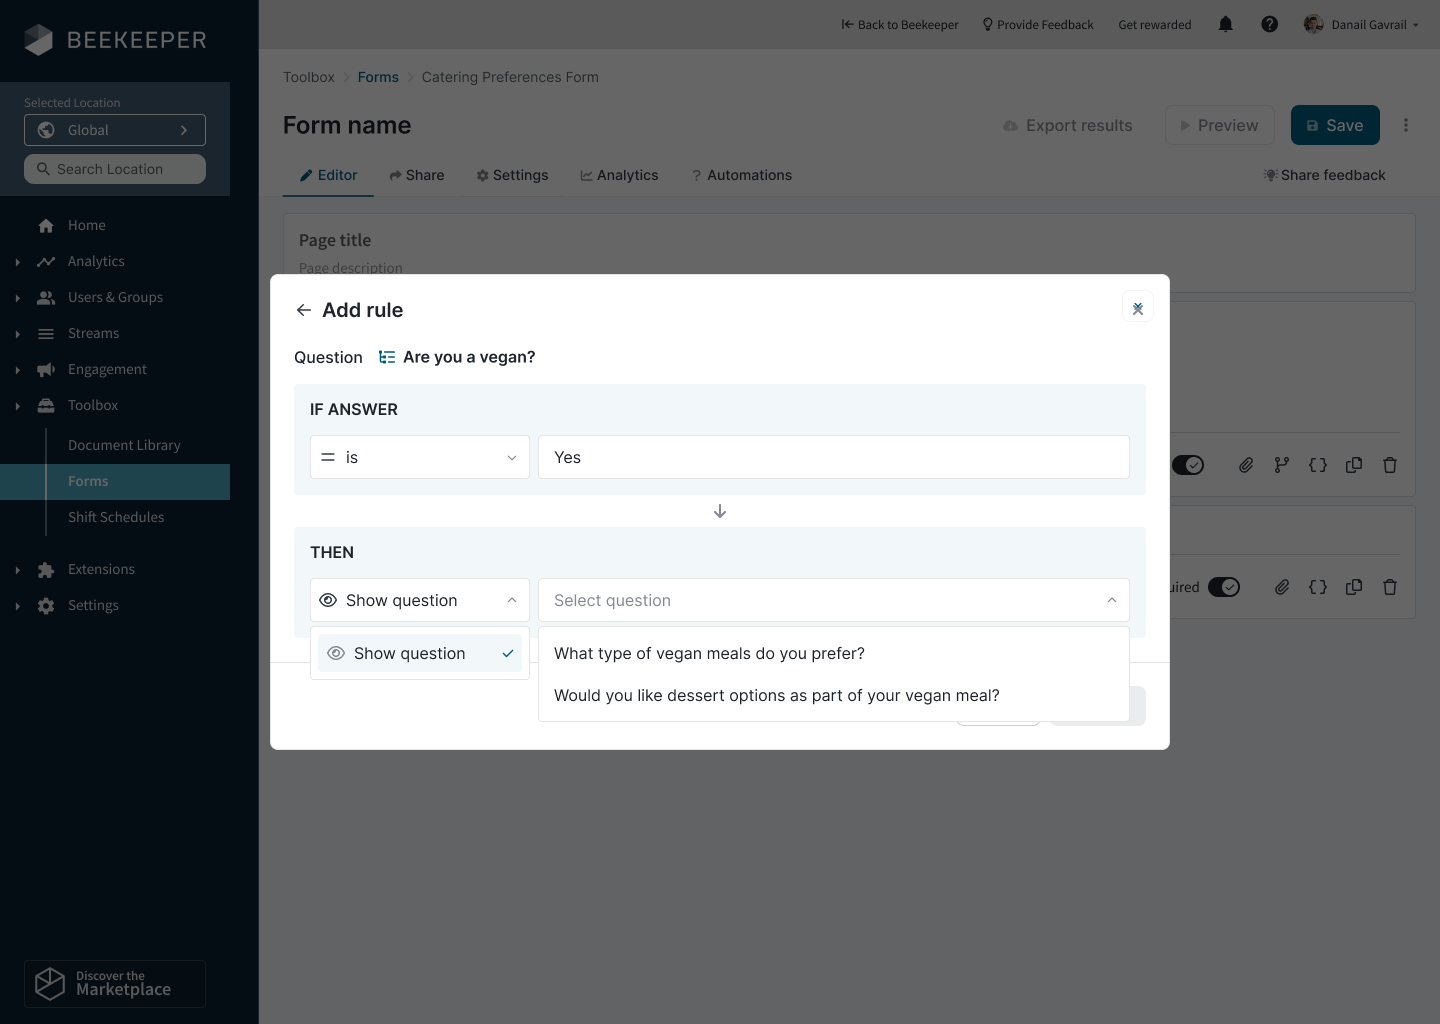
Task: Open the Automations tab
Action: (741, 175)
